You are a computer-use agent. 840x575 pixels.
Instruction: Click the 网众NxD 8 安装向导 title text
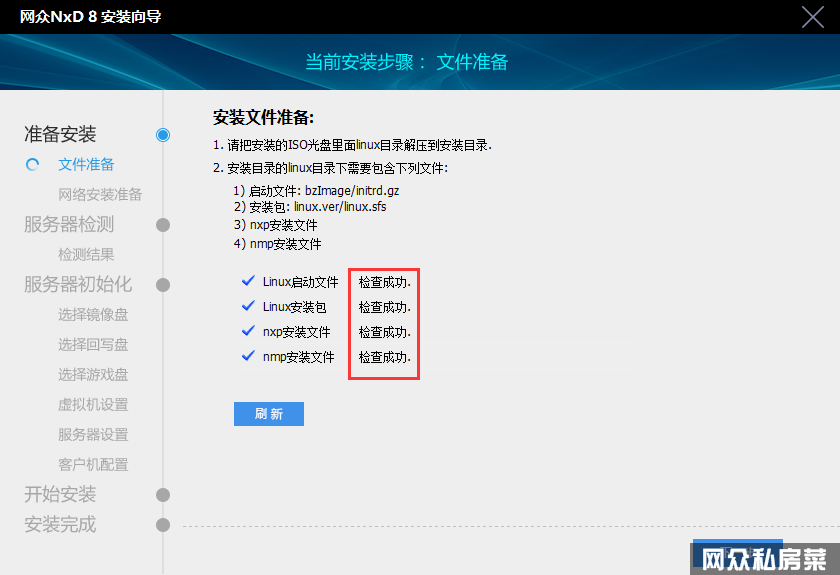[91, 17]
